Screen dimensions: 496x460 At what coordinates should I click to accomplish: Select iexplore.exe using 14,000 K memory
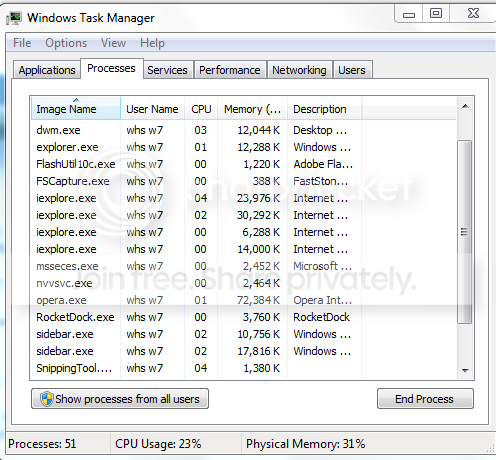243,249
